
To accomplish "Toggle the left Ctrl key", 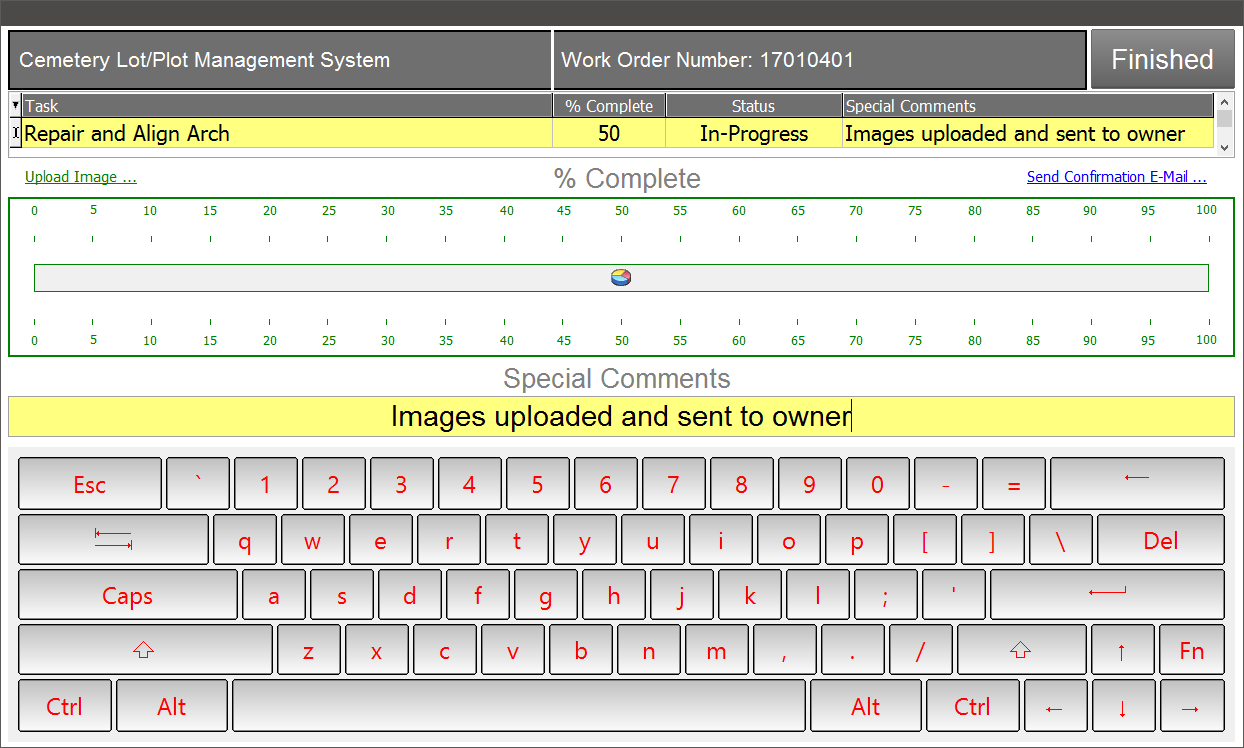I will 65,706.
